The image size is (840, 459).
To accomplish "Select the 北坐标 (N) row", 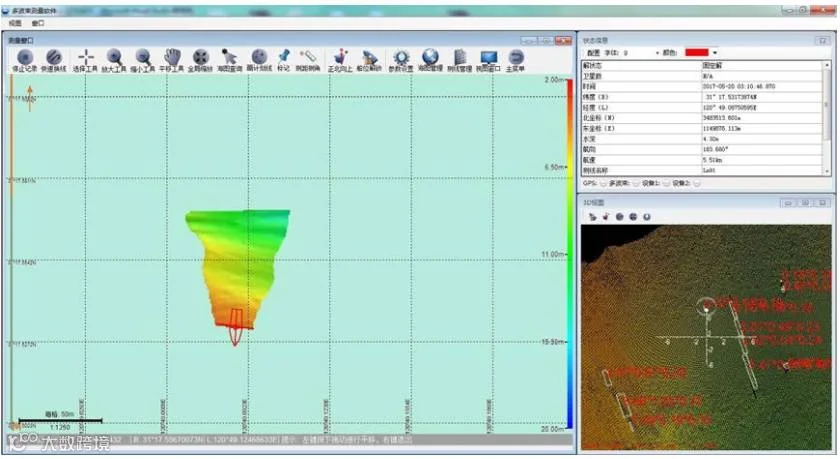I will point(702,118).
